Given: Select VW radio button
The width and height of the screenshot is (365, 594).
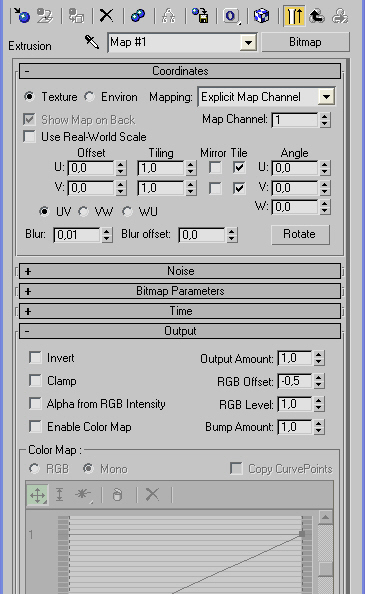Looking at the screenshot, I should click(83, 211).
